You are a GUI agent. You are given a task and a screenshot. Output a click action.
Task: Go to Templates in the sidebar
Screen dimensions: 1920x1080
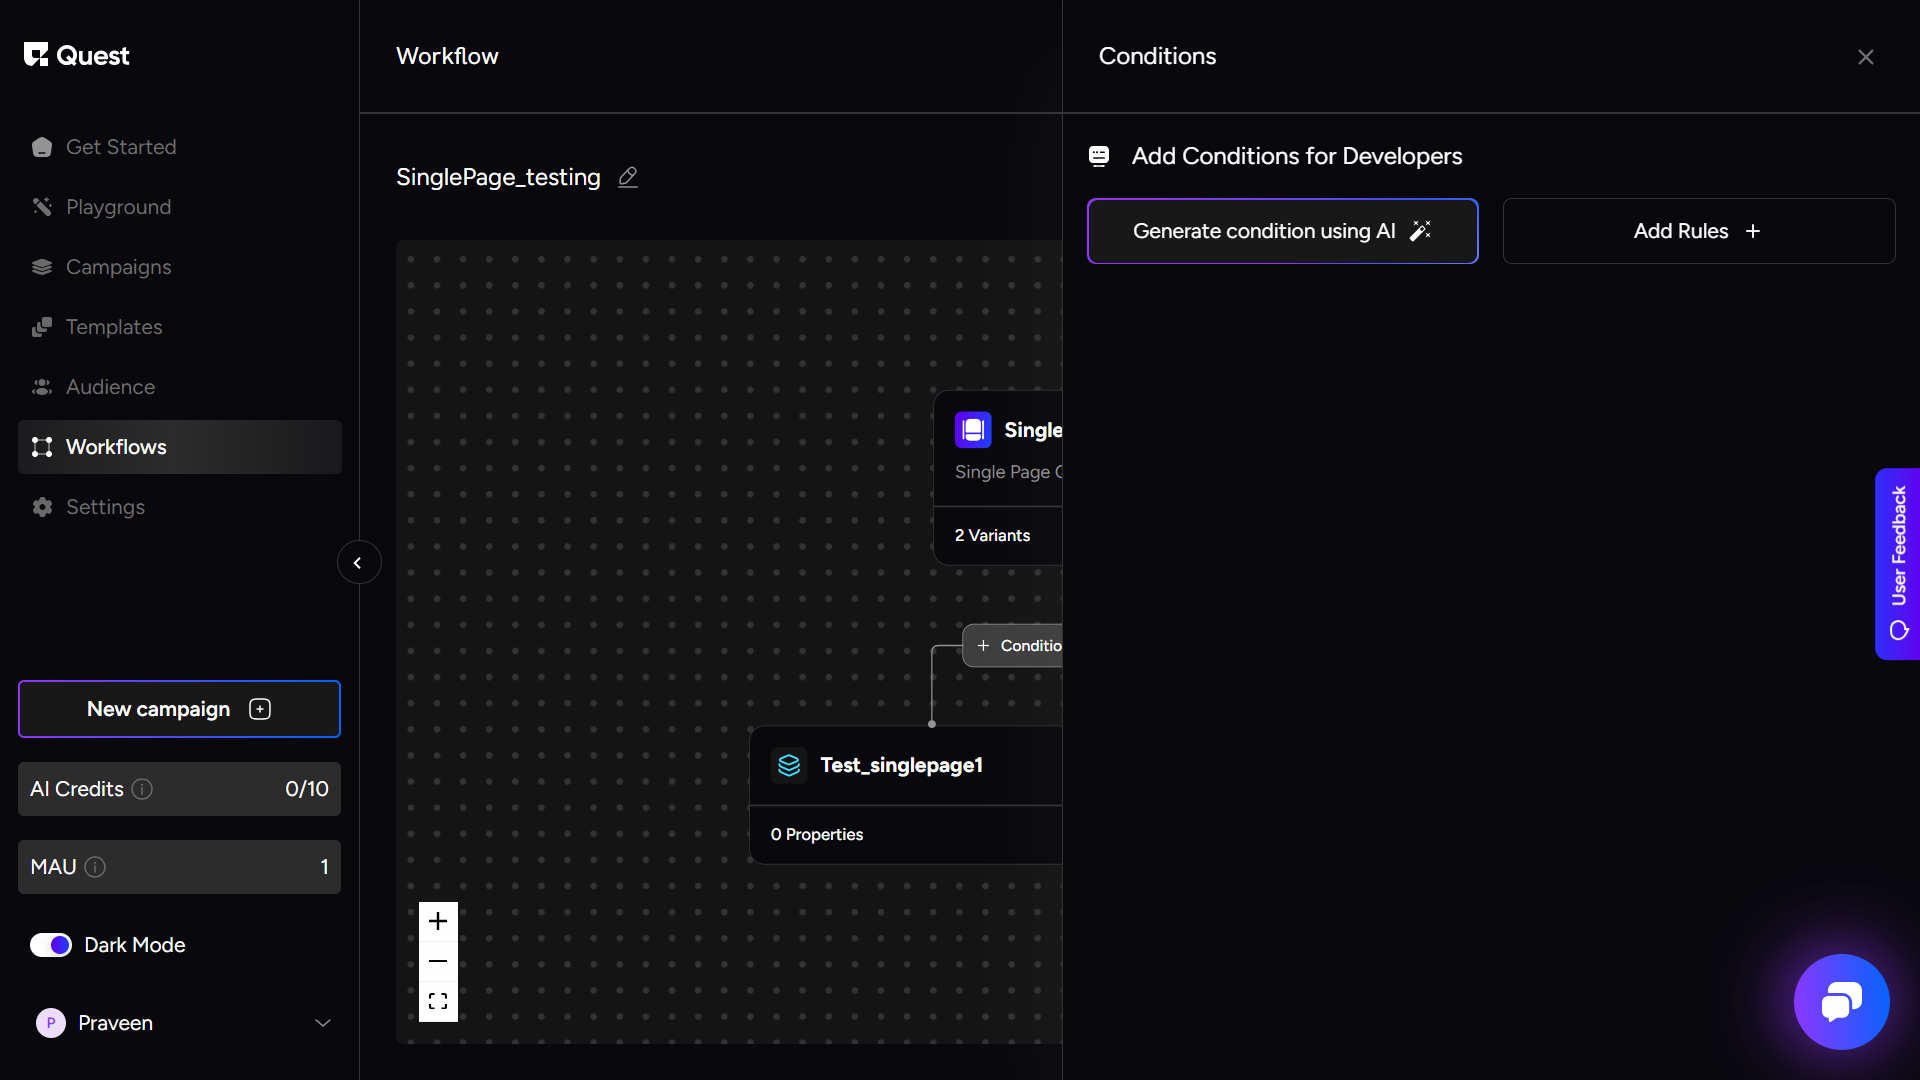113,327
